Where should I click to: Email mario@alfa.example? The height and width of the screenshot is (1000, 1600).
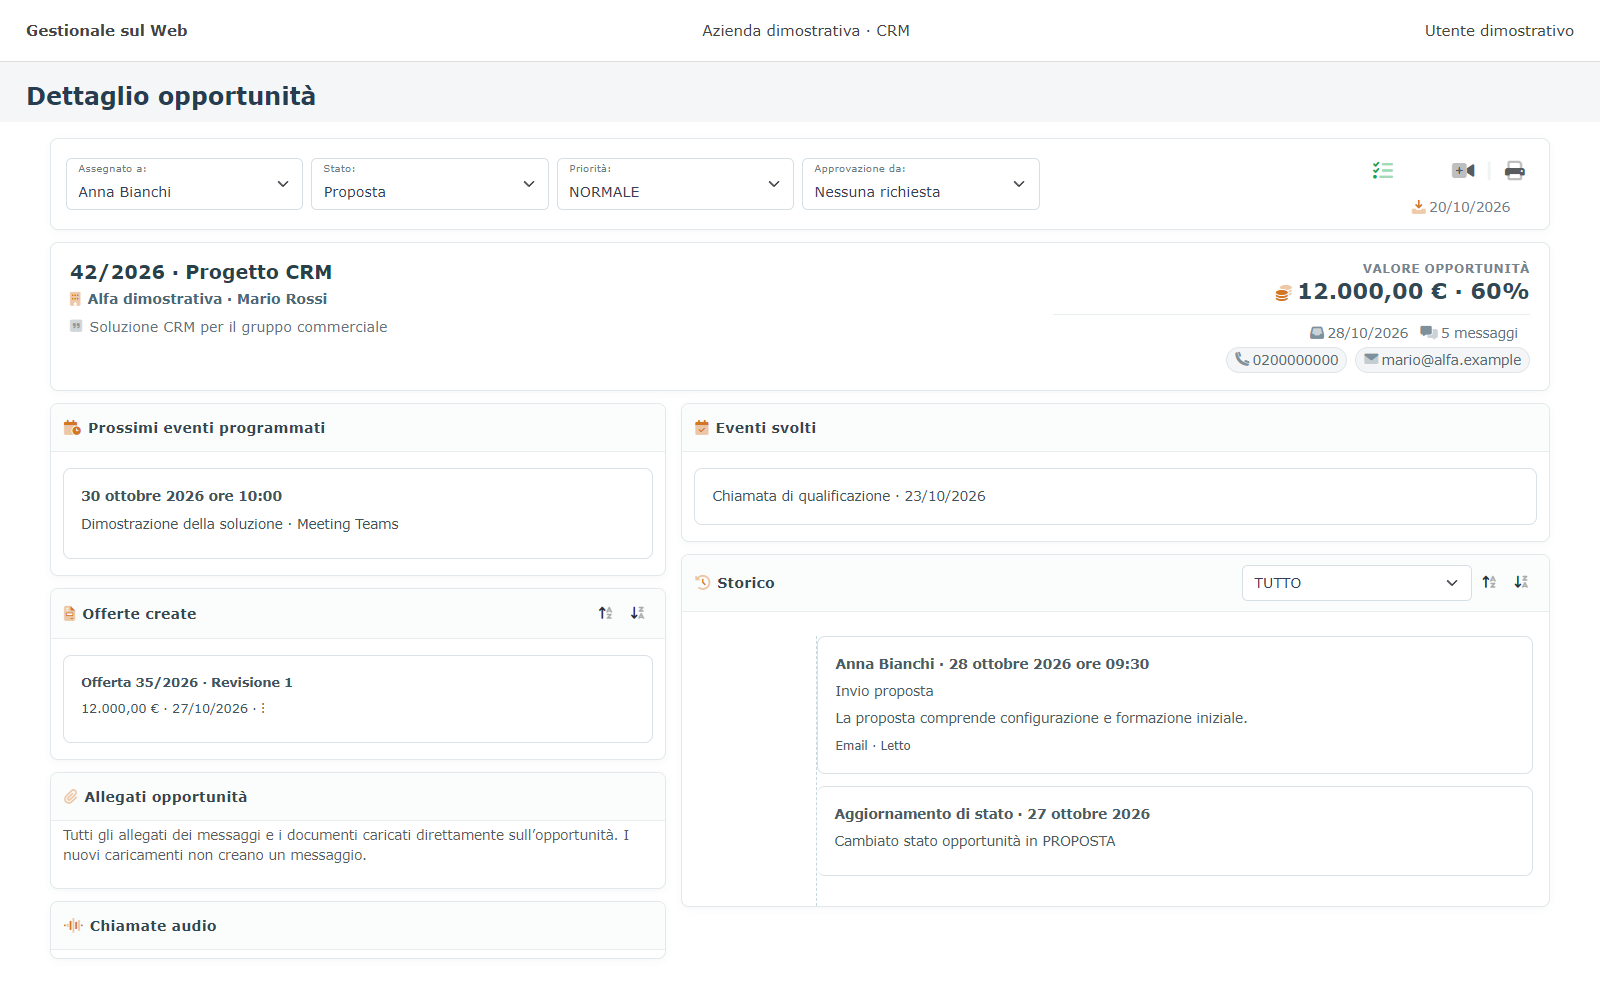(x=1442, y=360)
